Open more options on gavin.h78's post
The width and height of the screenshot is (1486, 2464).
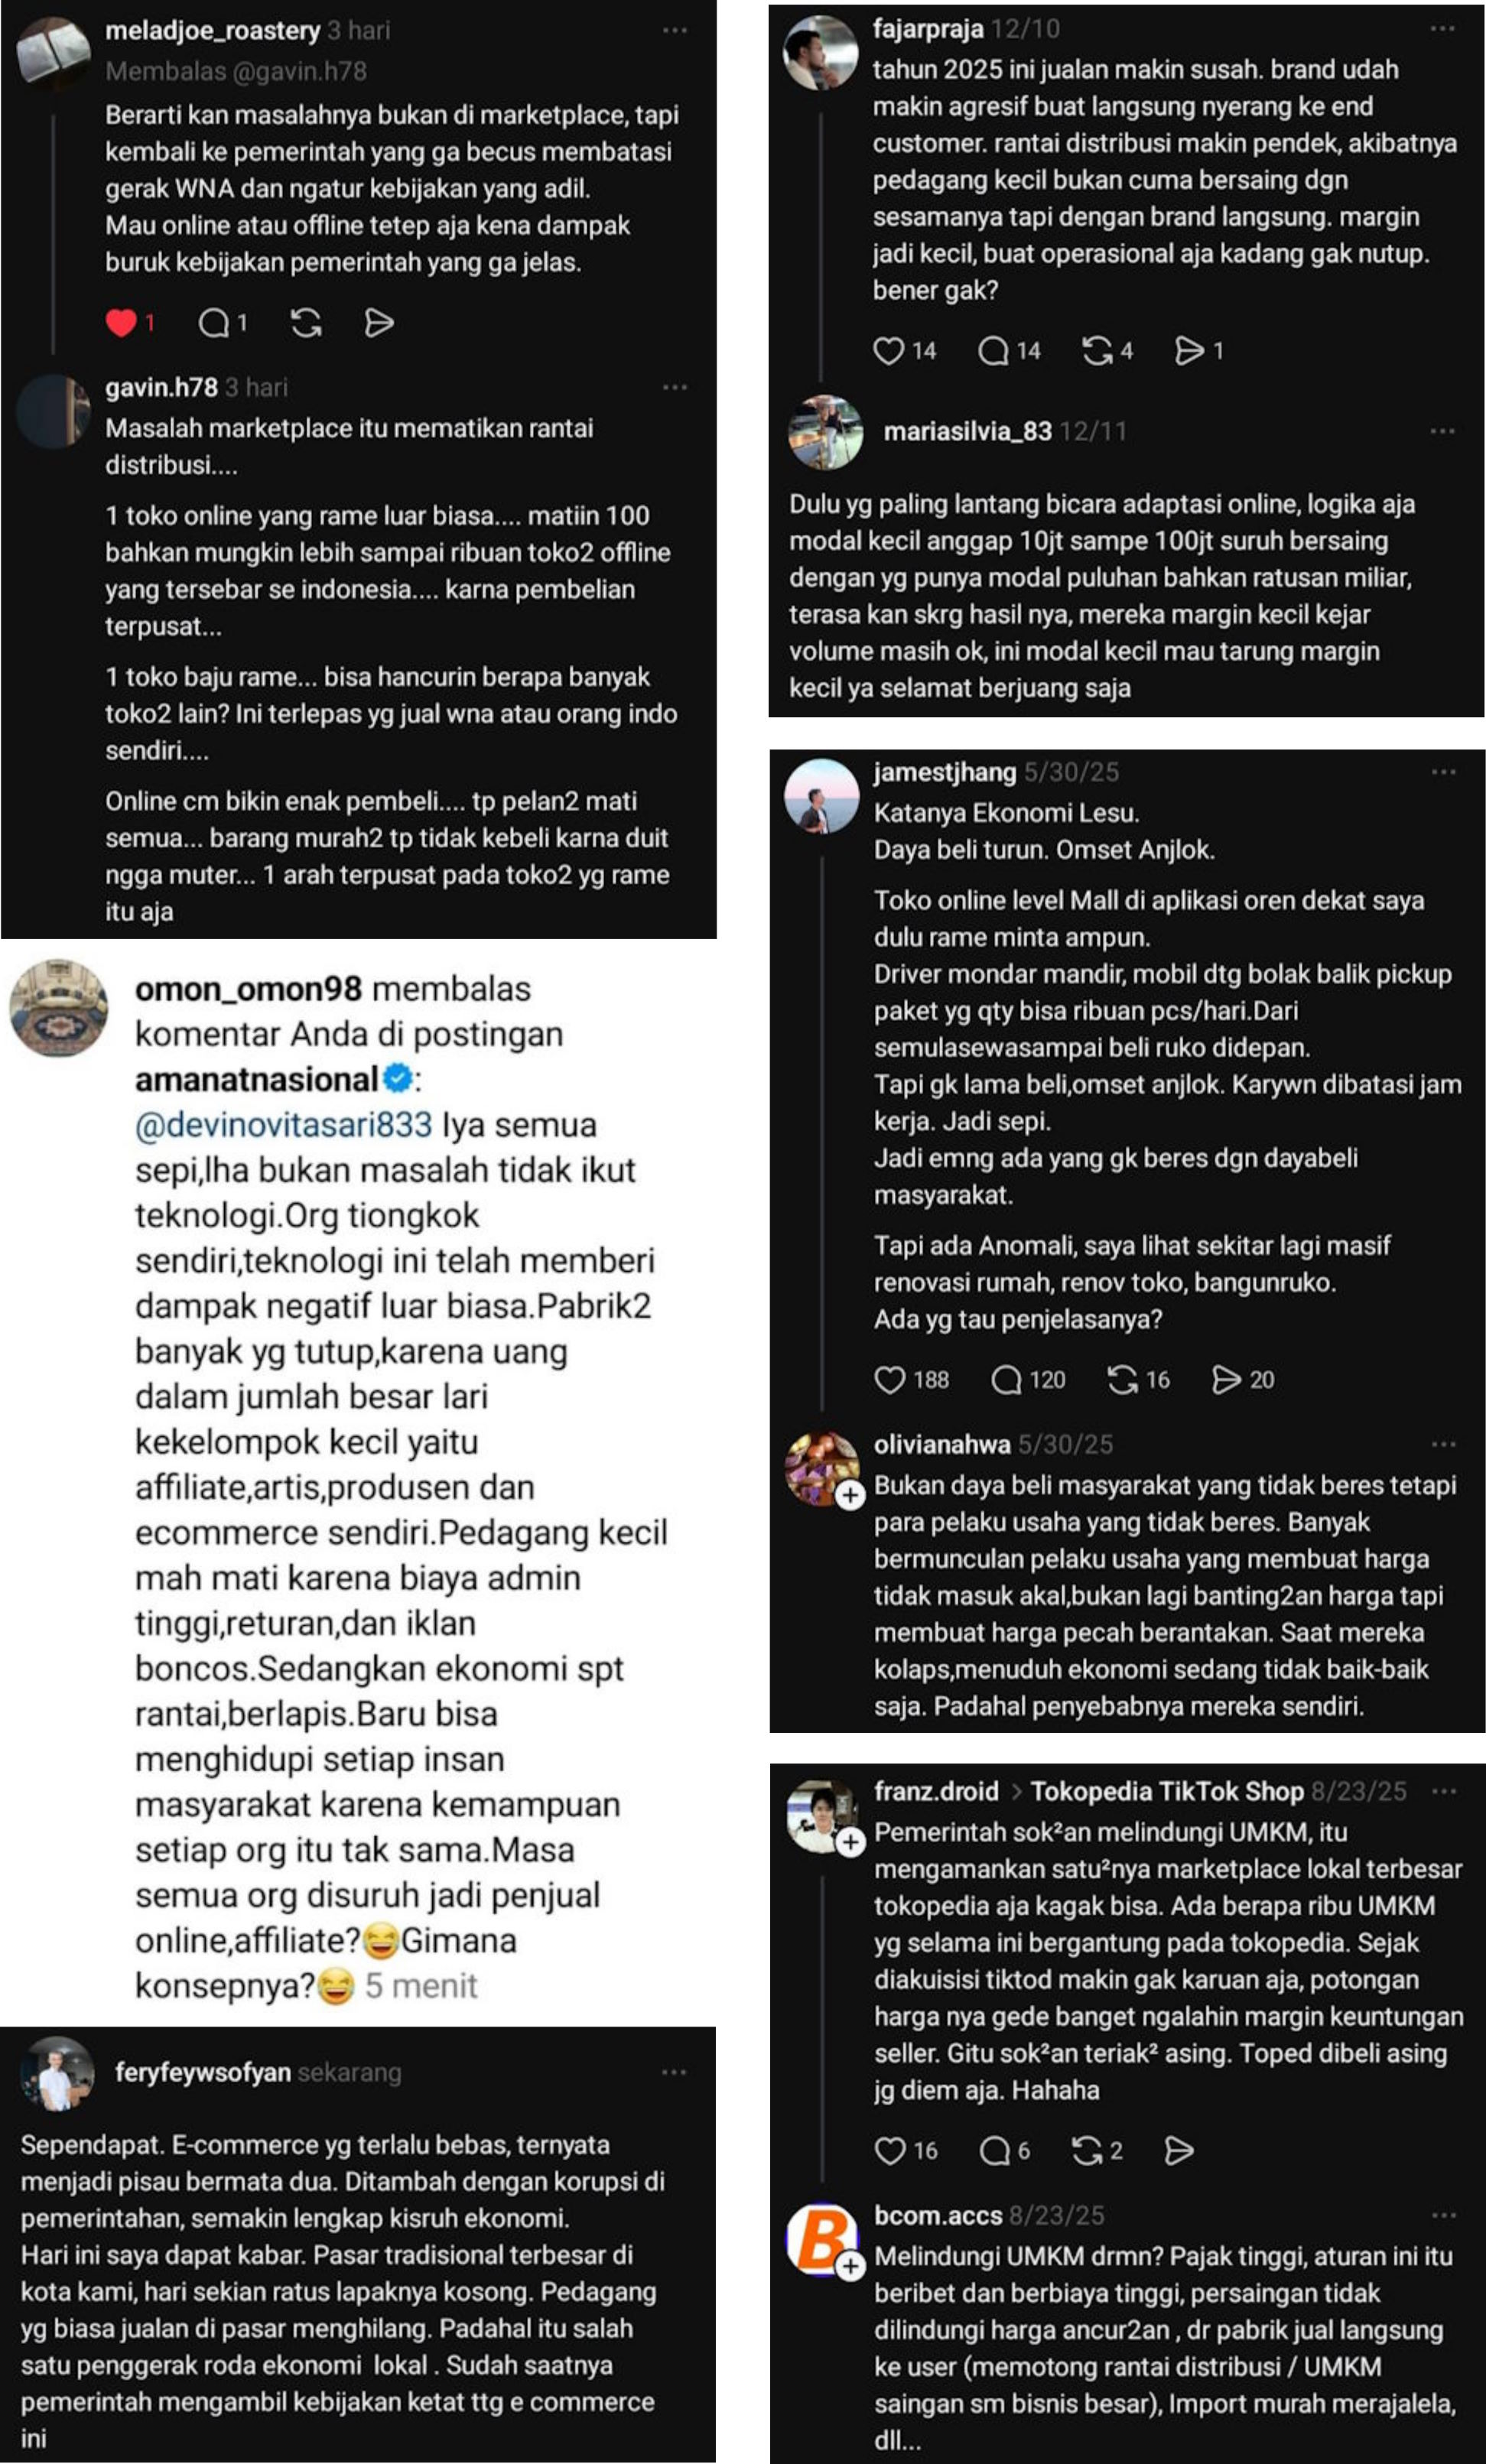pos(675,387)
